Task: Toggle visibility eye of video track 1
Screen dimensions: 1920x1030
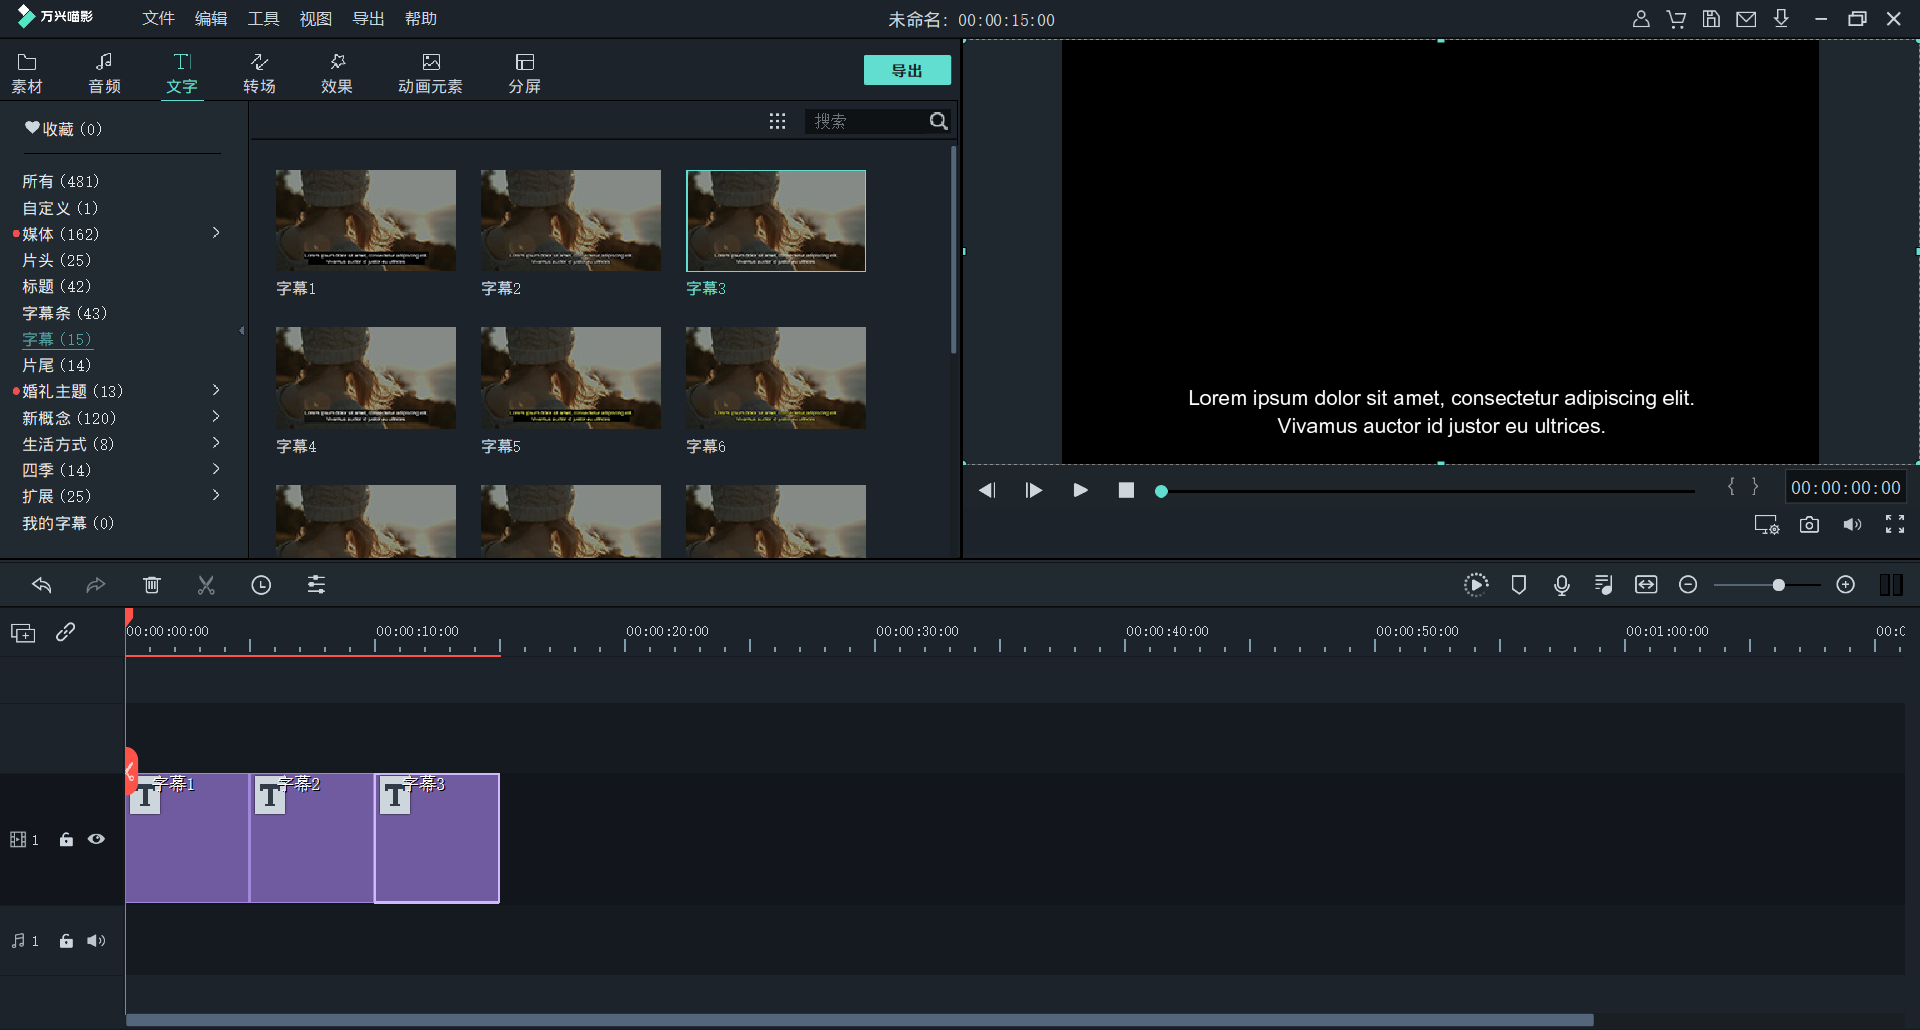Action: point(96,840)
